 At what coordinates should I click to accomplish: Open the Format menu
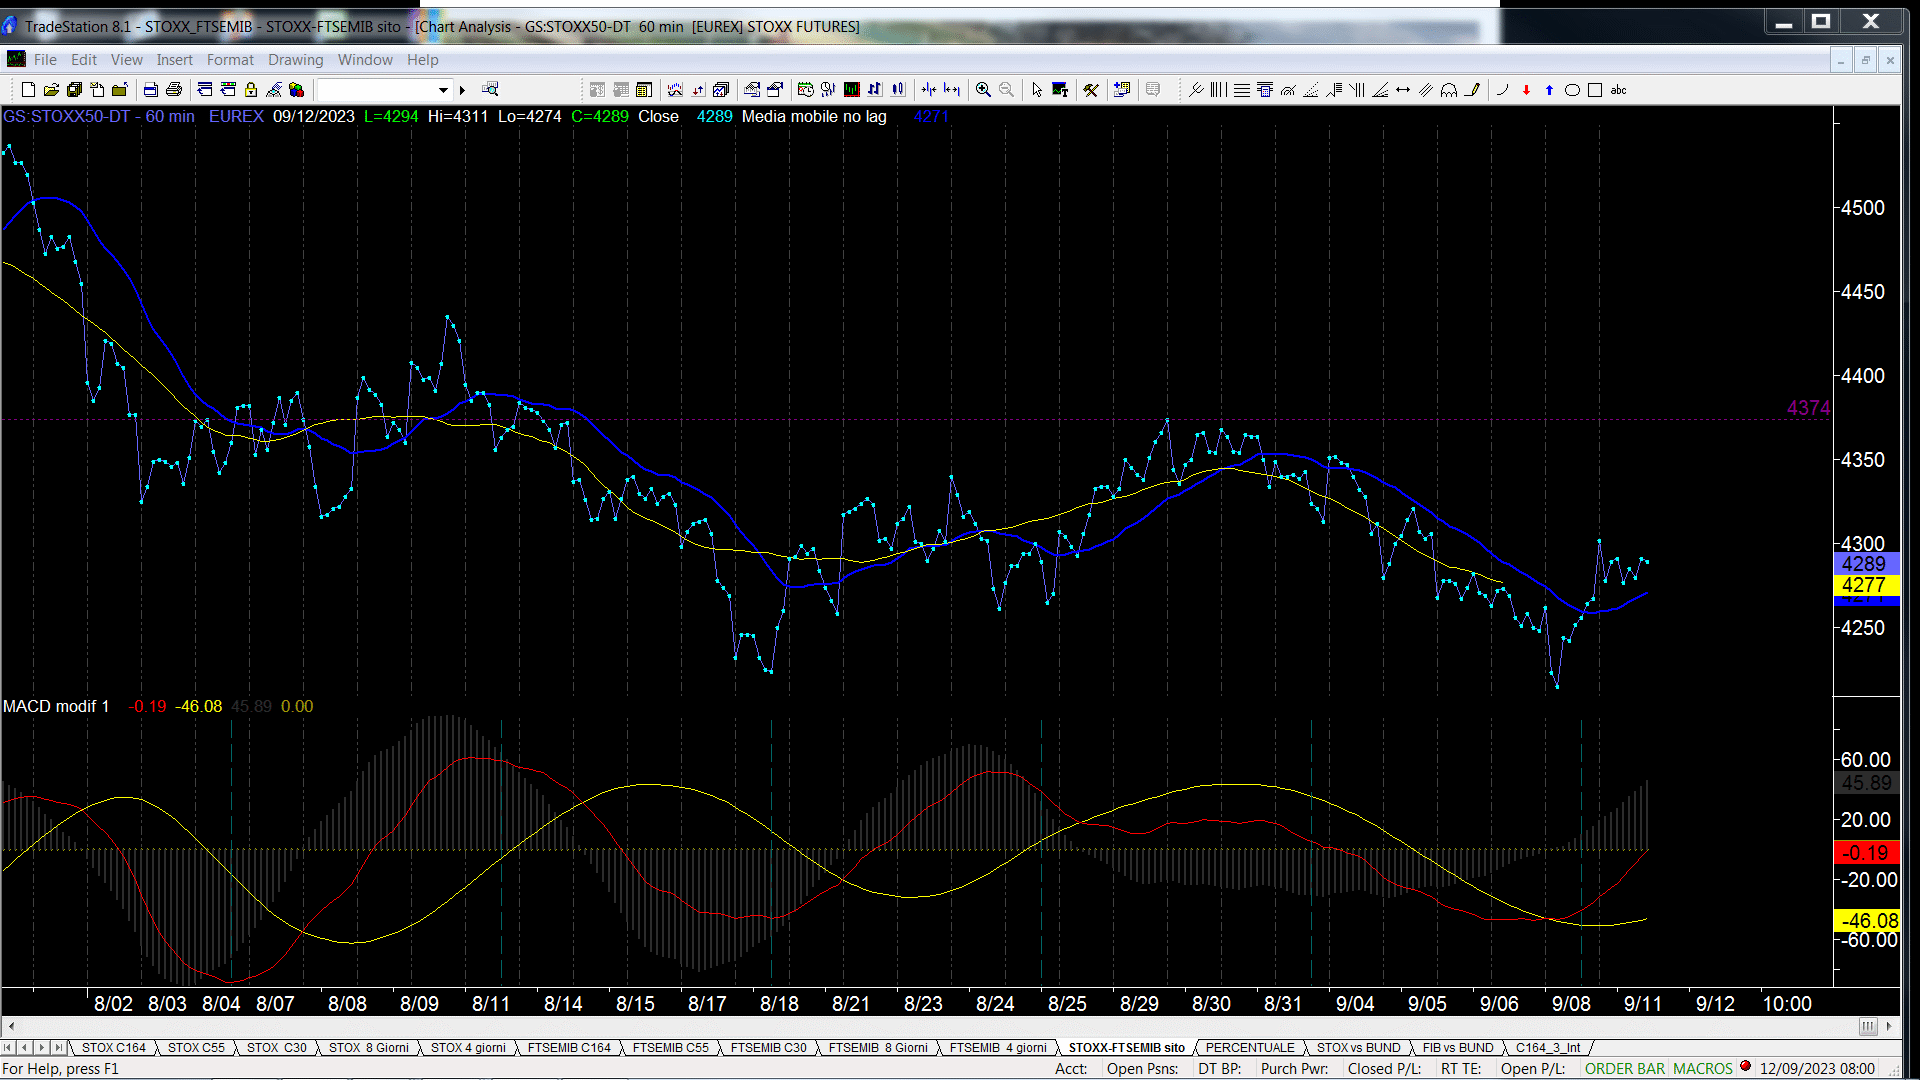230,60
